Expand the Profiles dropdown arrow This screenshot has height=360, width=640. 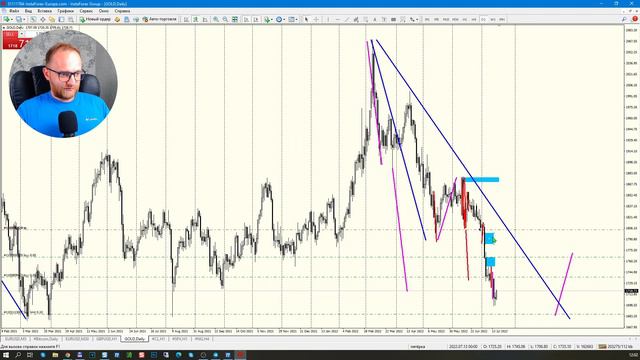click(24, 19)
